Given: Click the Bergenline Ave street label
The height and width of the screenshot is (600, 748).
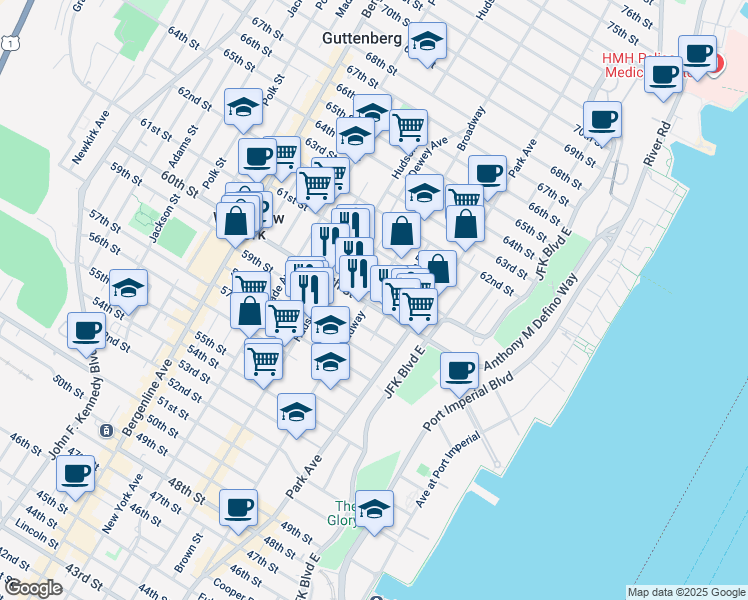Looking at the screenshot, I should click(147, 397).
